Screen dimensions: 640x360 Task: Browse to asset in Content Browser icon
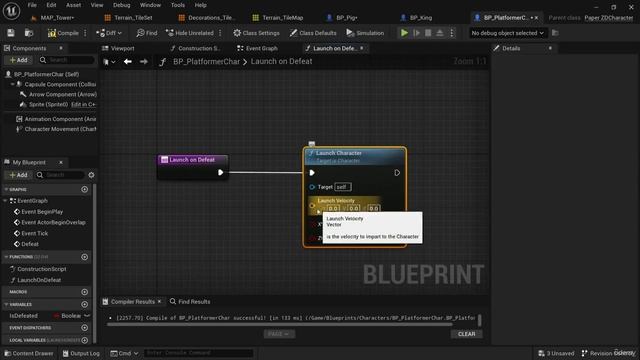29,33
